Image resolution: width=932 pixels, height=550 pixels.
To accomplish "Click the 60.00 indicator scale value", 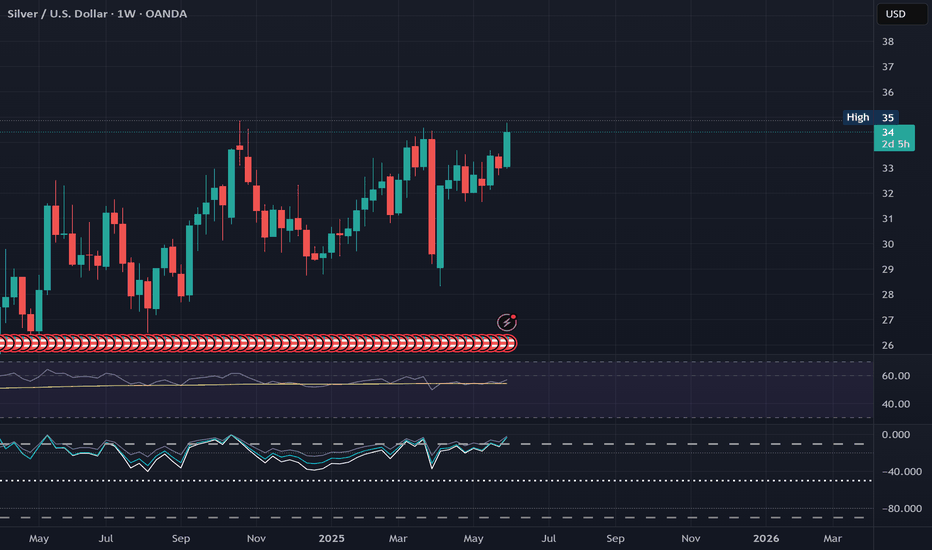I will [x=896, y=376].
